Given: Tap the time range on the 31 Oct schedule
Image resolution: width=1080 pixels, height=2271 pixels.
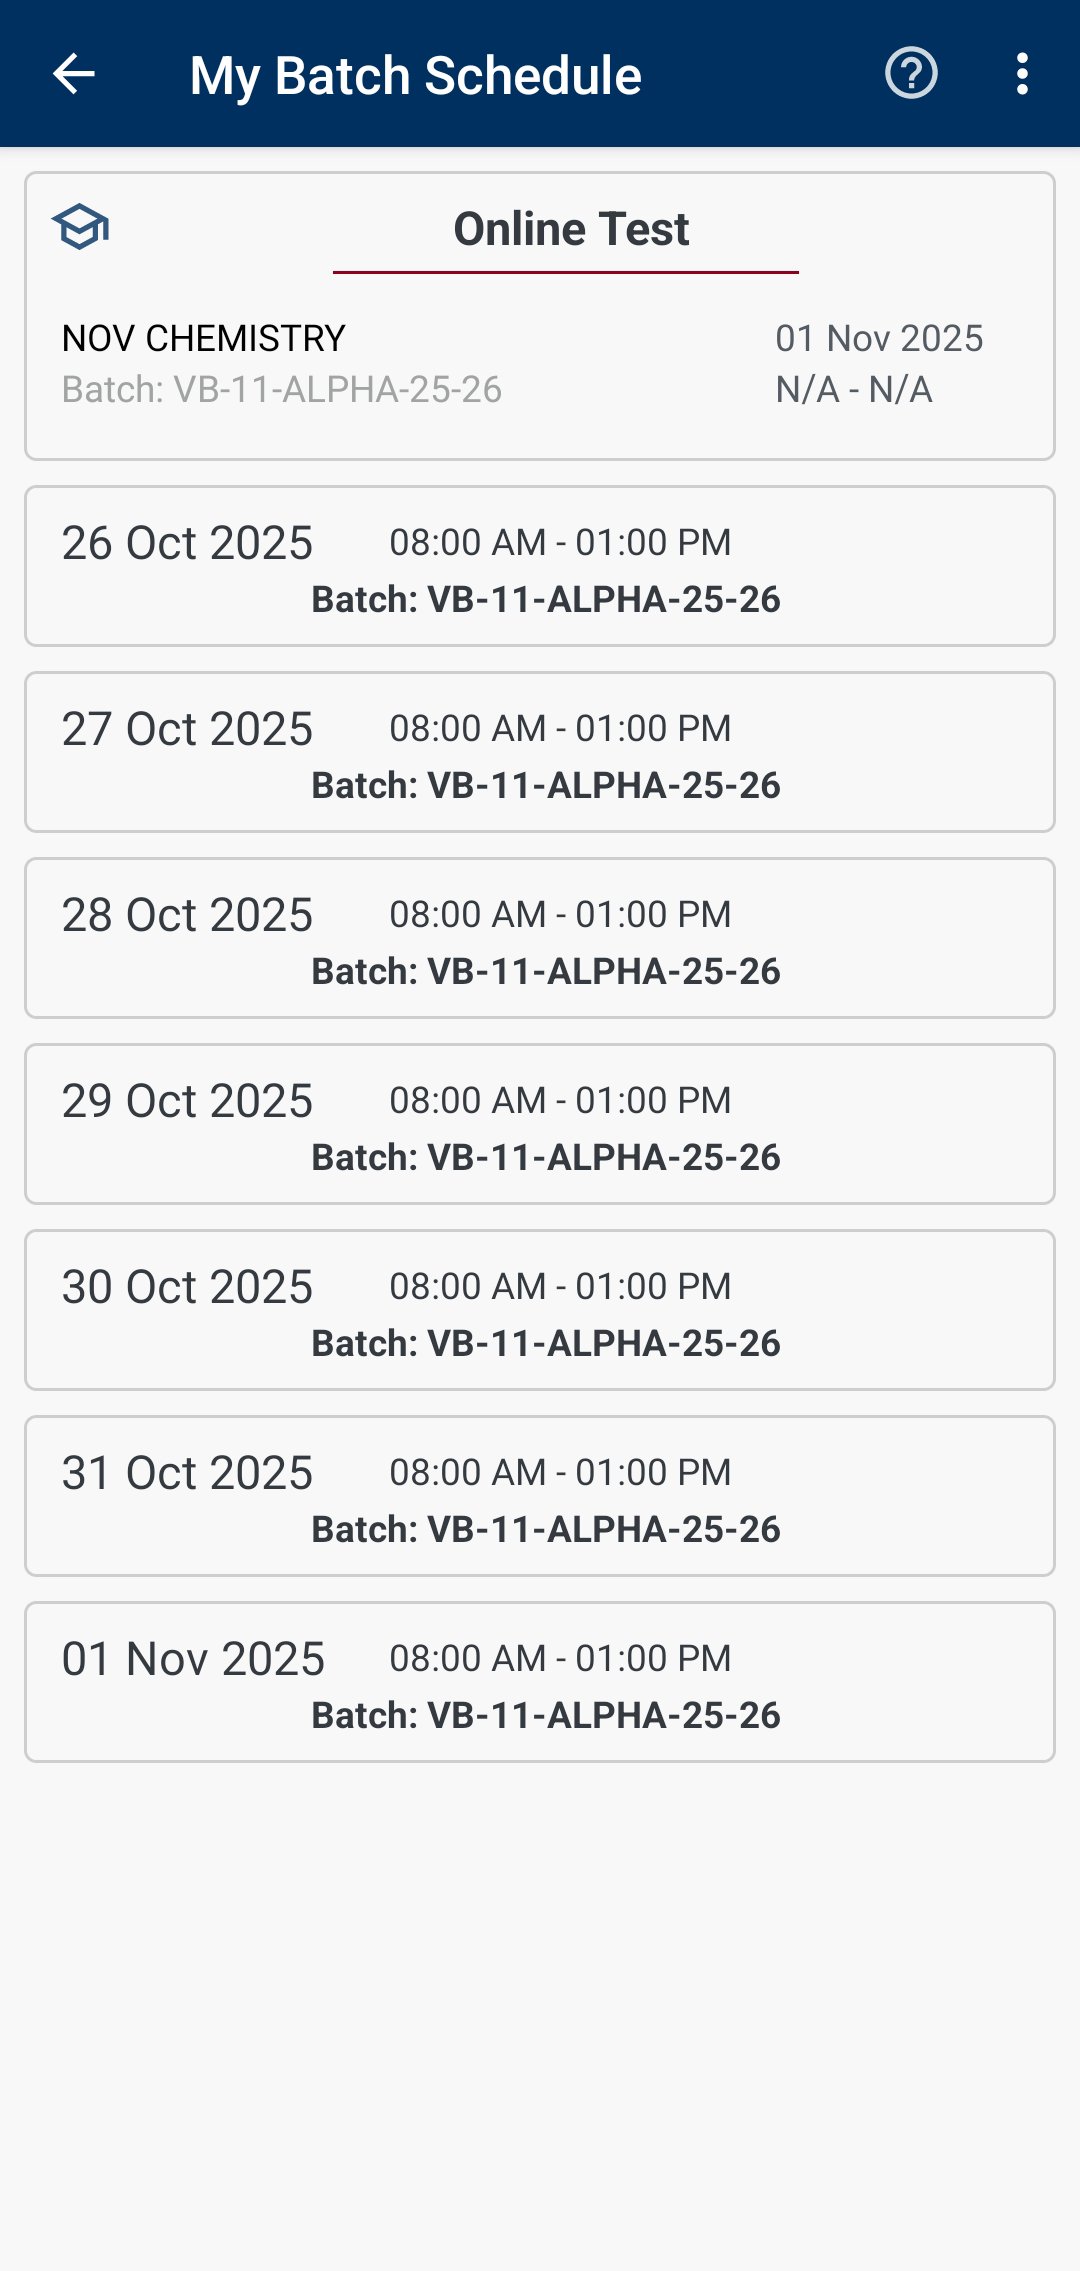Looking at the screenshot, I should click(560, 1472).
